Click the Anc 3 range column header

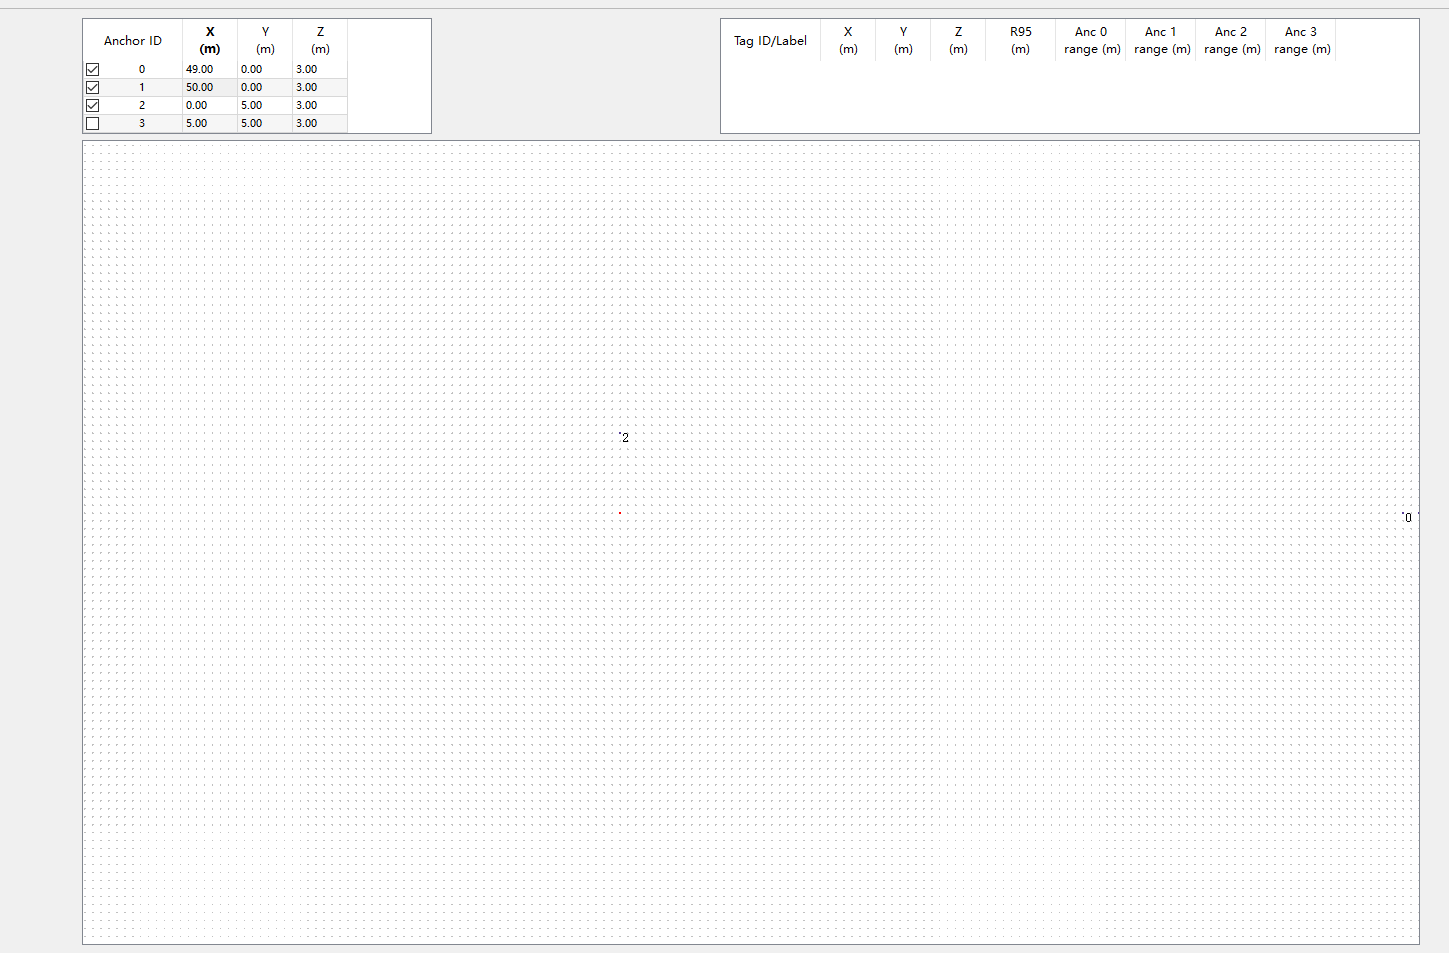pyautogui.click(x=1301, y=41)
